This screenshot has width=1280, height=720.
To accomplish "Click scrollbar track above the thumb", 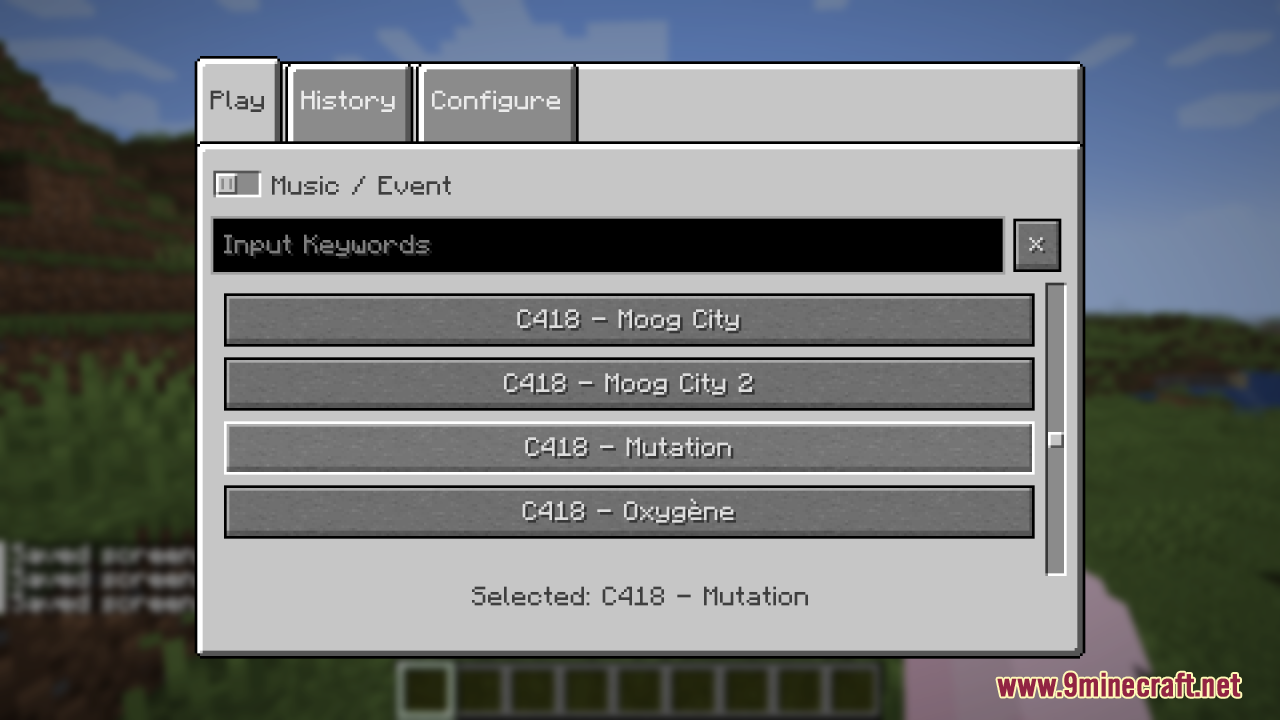I will click(x=1056, y=358).
